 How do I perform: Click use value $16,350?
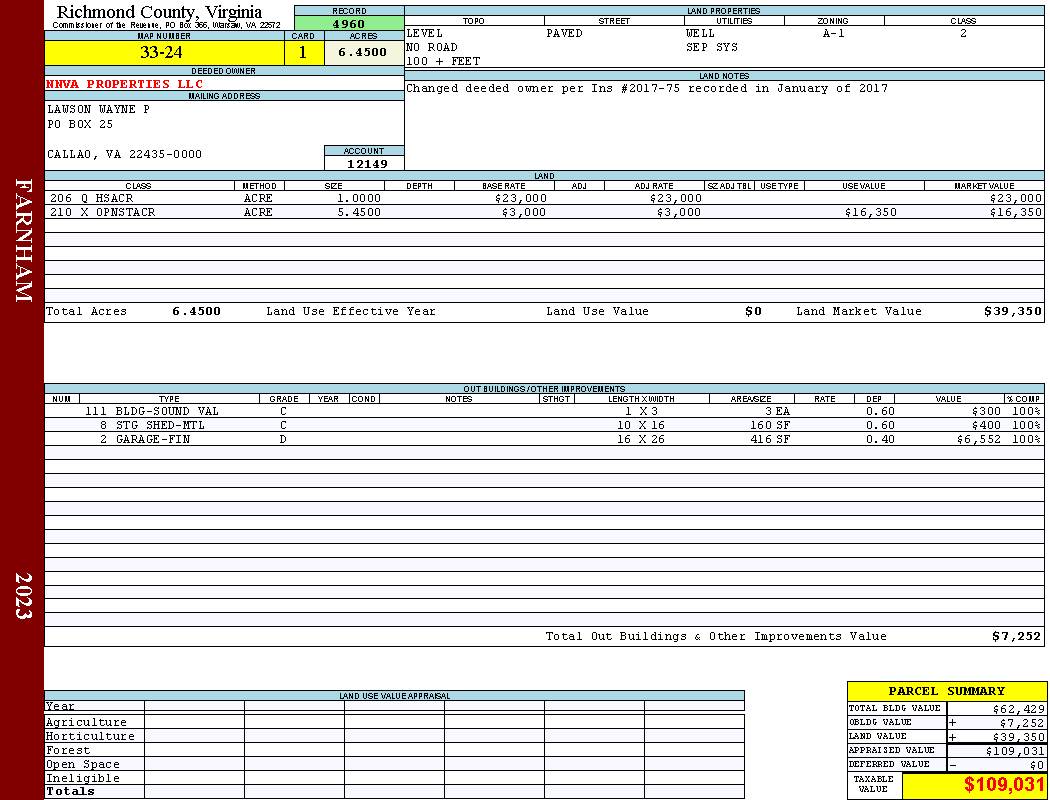(871, 212)
